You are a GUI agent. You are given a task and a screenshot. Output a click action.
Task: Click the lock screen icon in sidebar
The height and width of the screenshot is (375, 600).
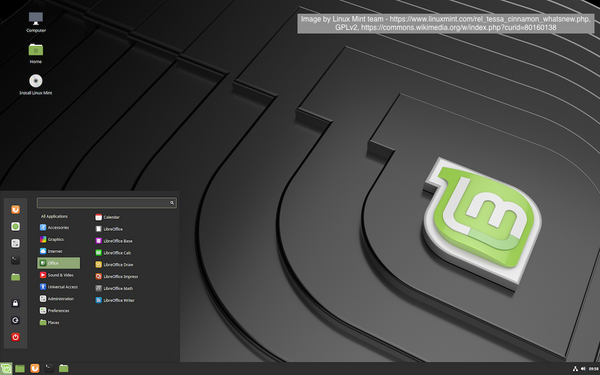click(x=15, y=303)
